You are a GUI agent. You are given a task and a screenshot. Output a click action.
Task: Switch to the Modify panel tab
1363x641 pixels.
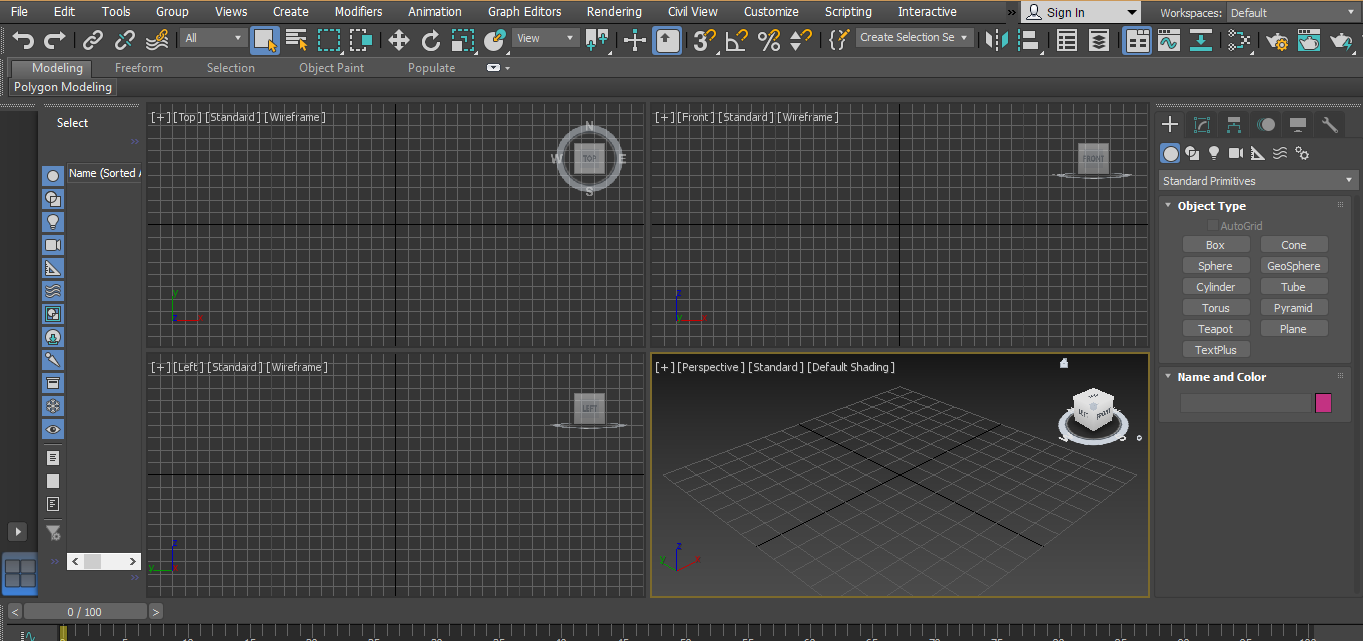pos(1202,125)
